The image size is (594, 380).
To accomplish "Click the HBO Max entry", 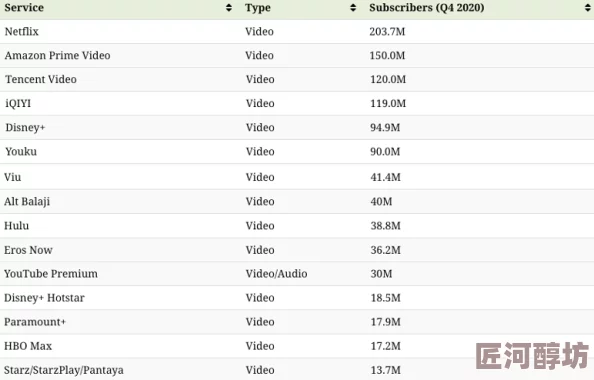I will pyautogui.click(x=28, y=346).
